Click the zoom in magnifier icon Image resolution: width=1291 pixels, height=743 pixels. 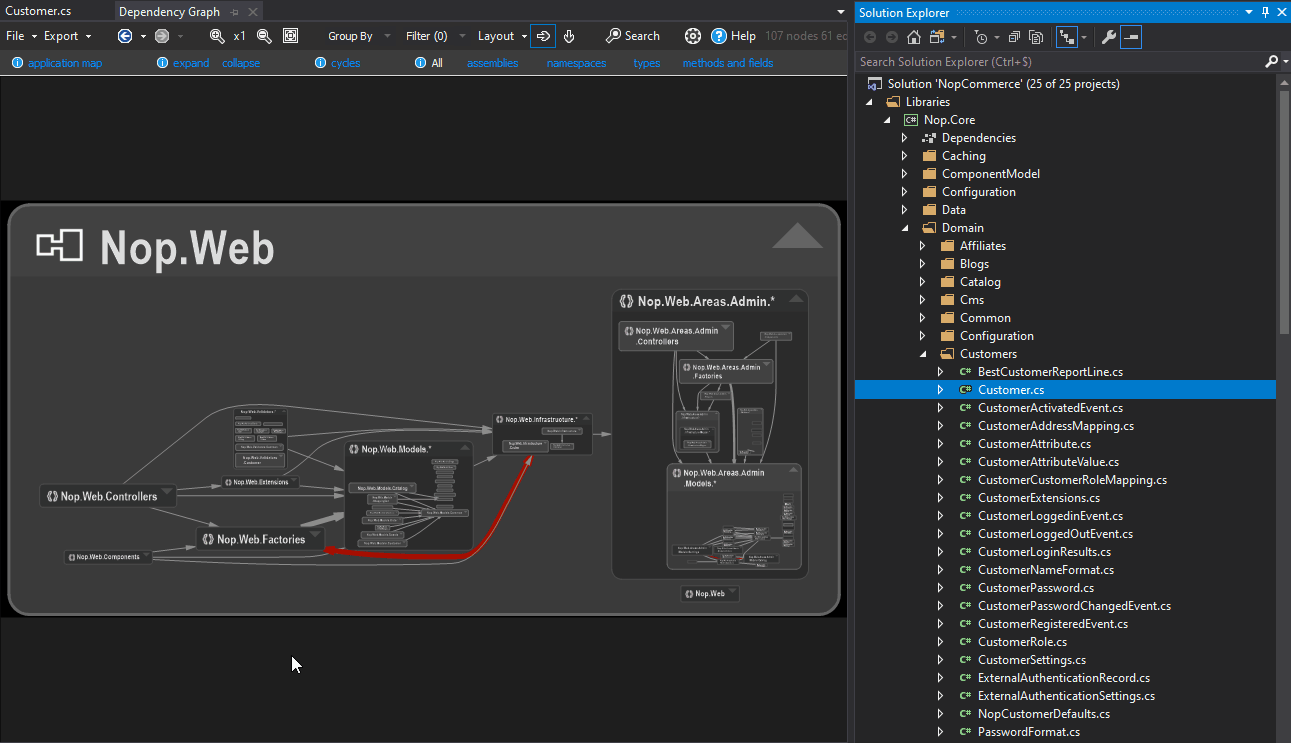click(217, 36)
